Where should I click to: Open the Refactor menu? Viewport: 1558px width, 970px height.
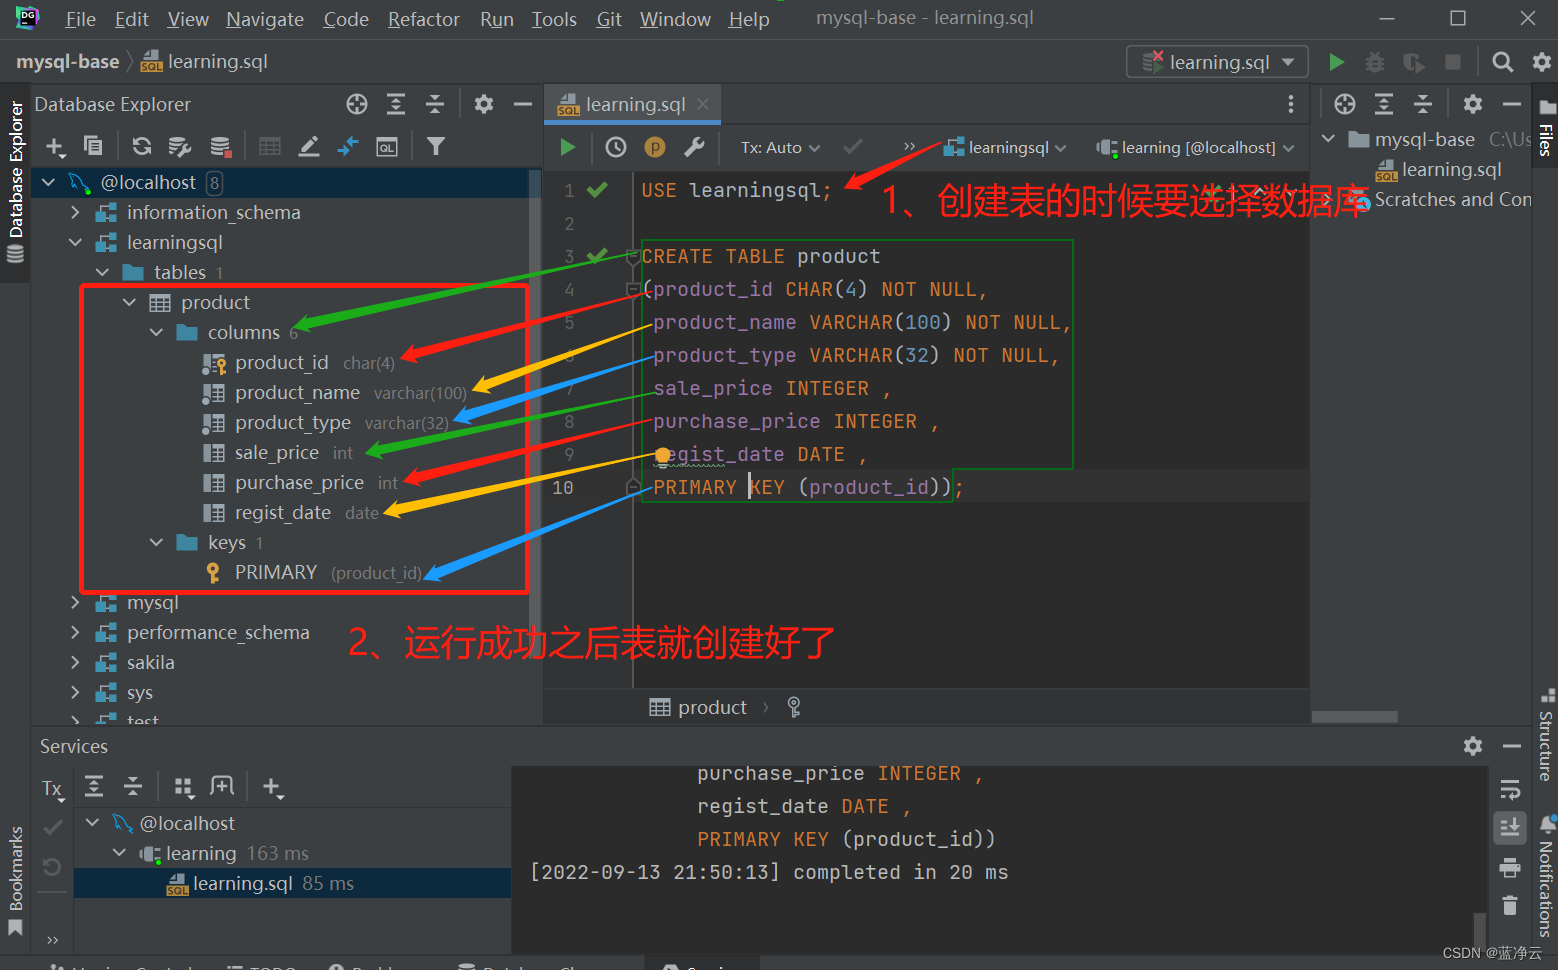pyautogui.click(x=424, y=19)
